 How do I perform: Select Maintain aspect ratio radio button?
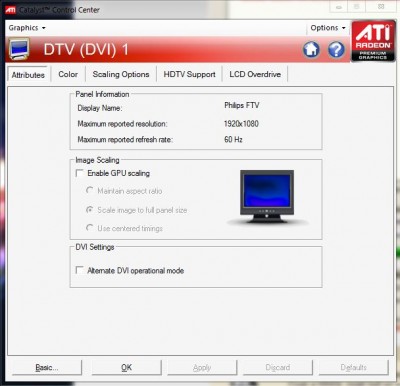[x=89, y=191]
